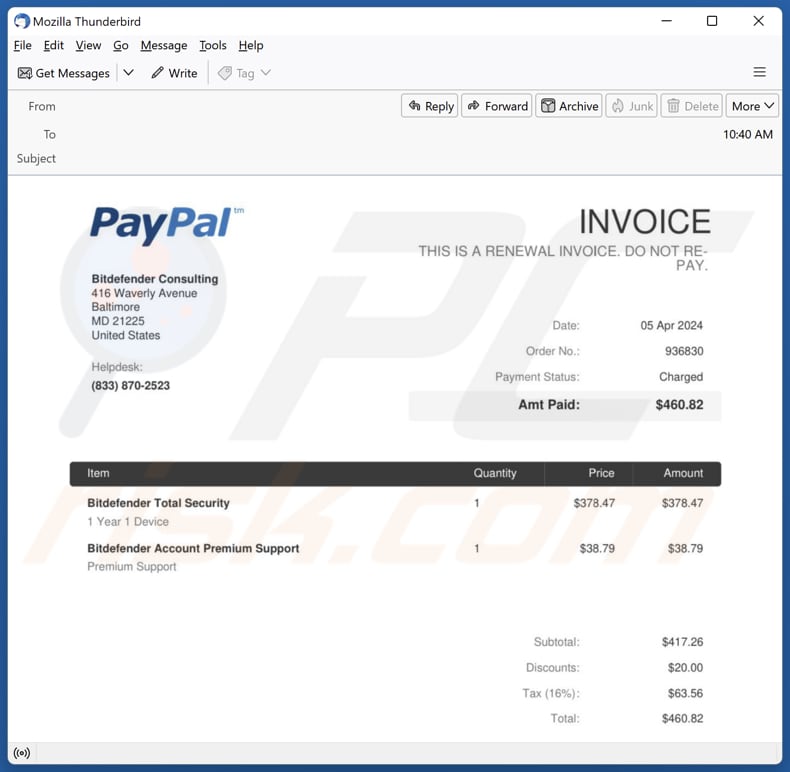Viewport: 790px width, 772px height.
Task: Open the Message menu
Action: tap(164, 45)
